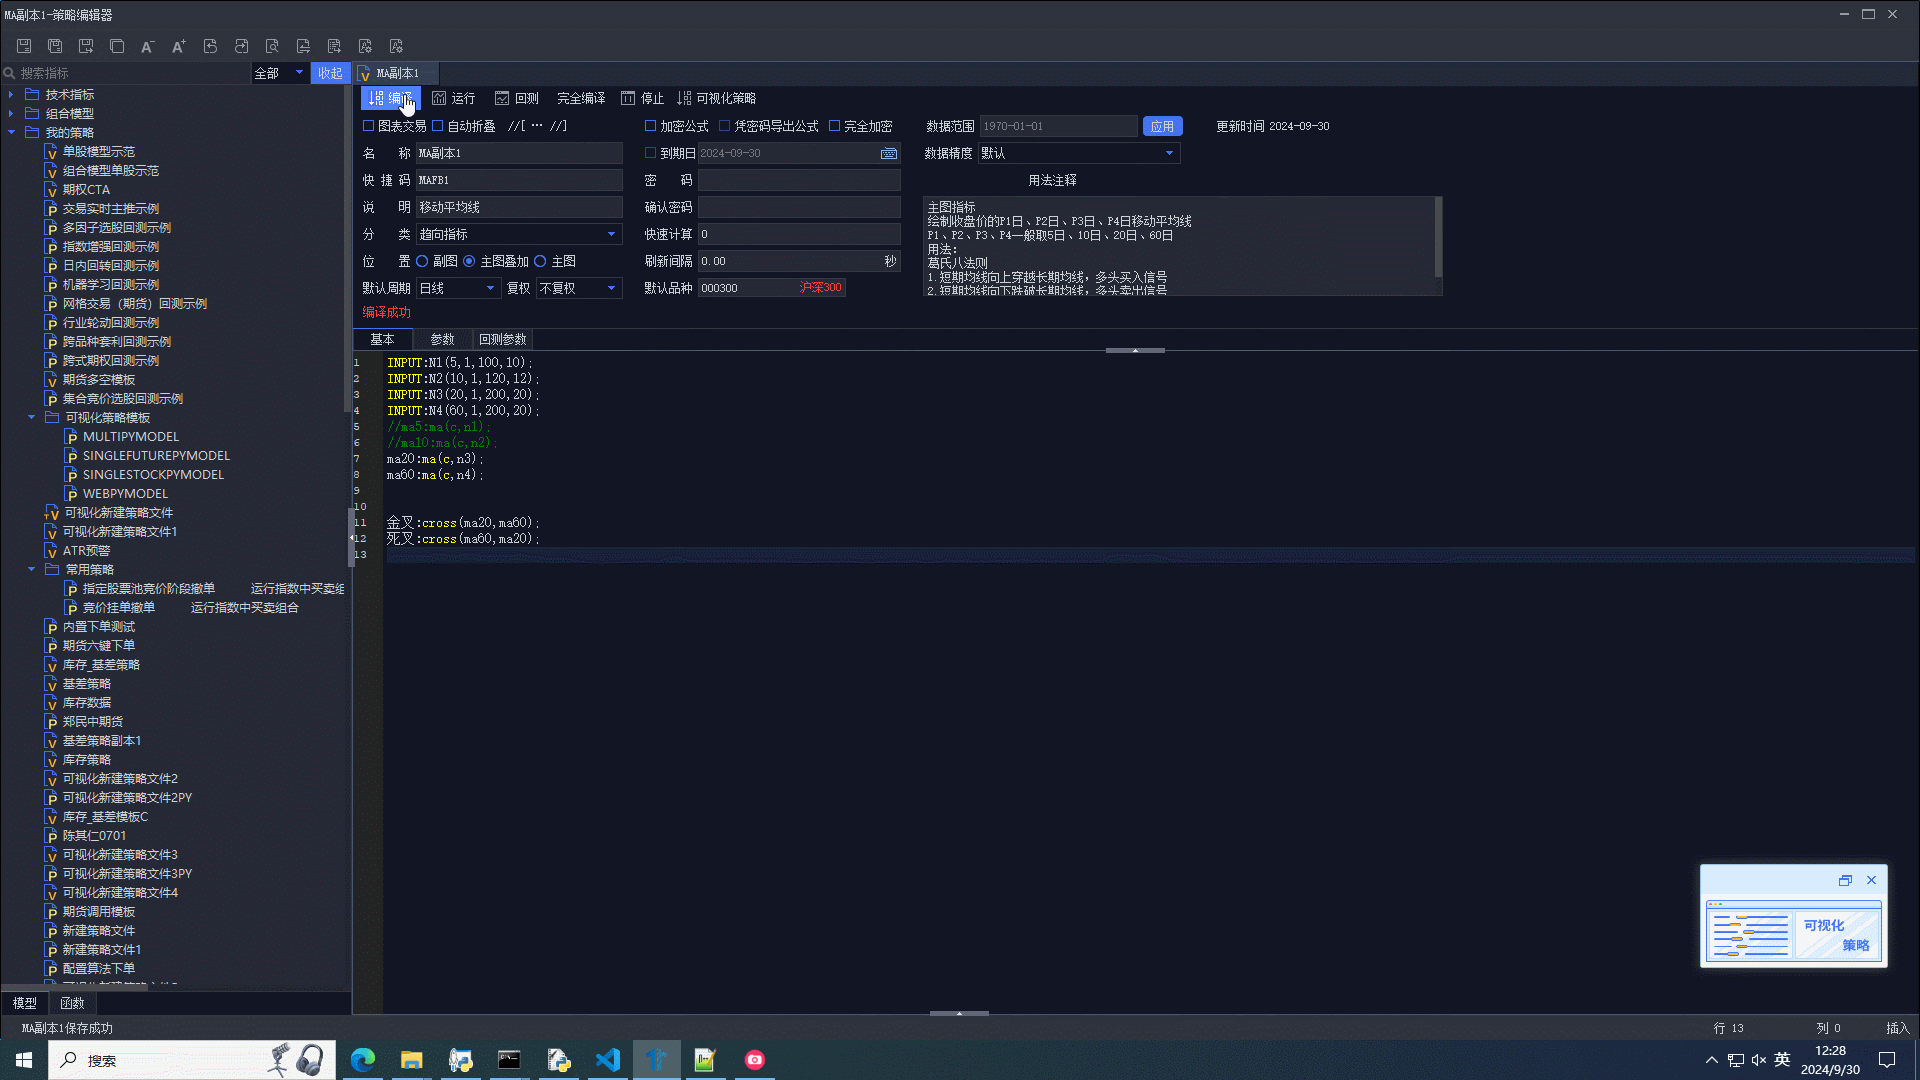Image resolution: width=1920 pixels, height=1080 pixels.
Task: Click into the 名称 field showing MA副本1
Action: (519, 153)
